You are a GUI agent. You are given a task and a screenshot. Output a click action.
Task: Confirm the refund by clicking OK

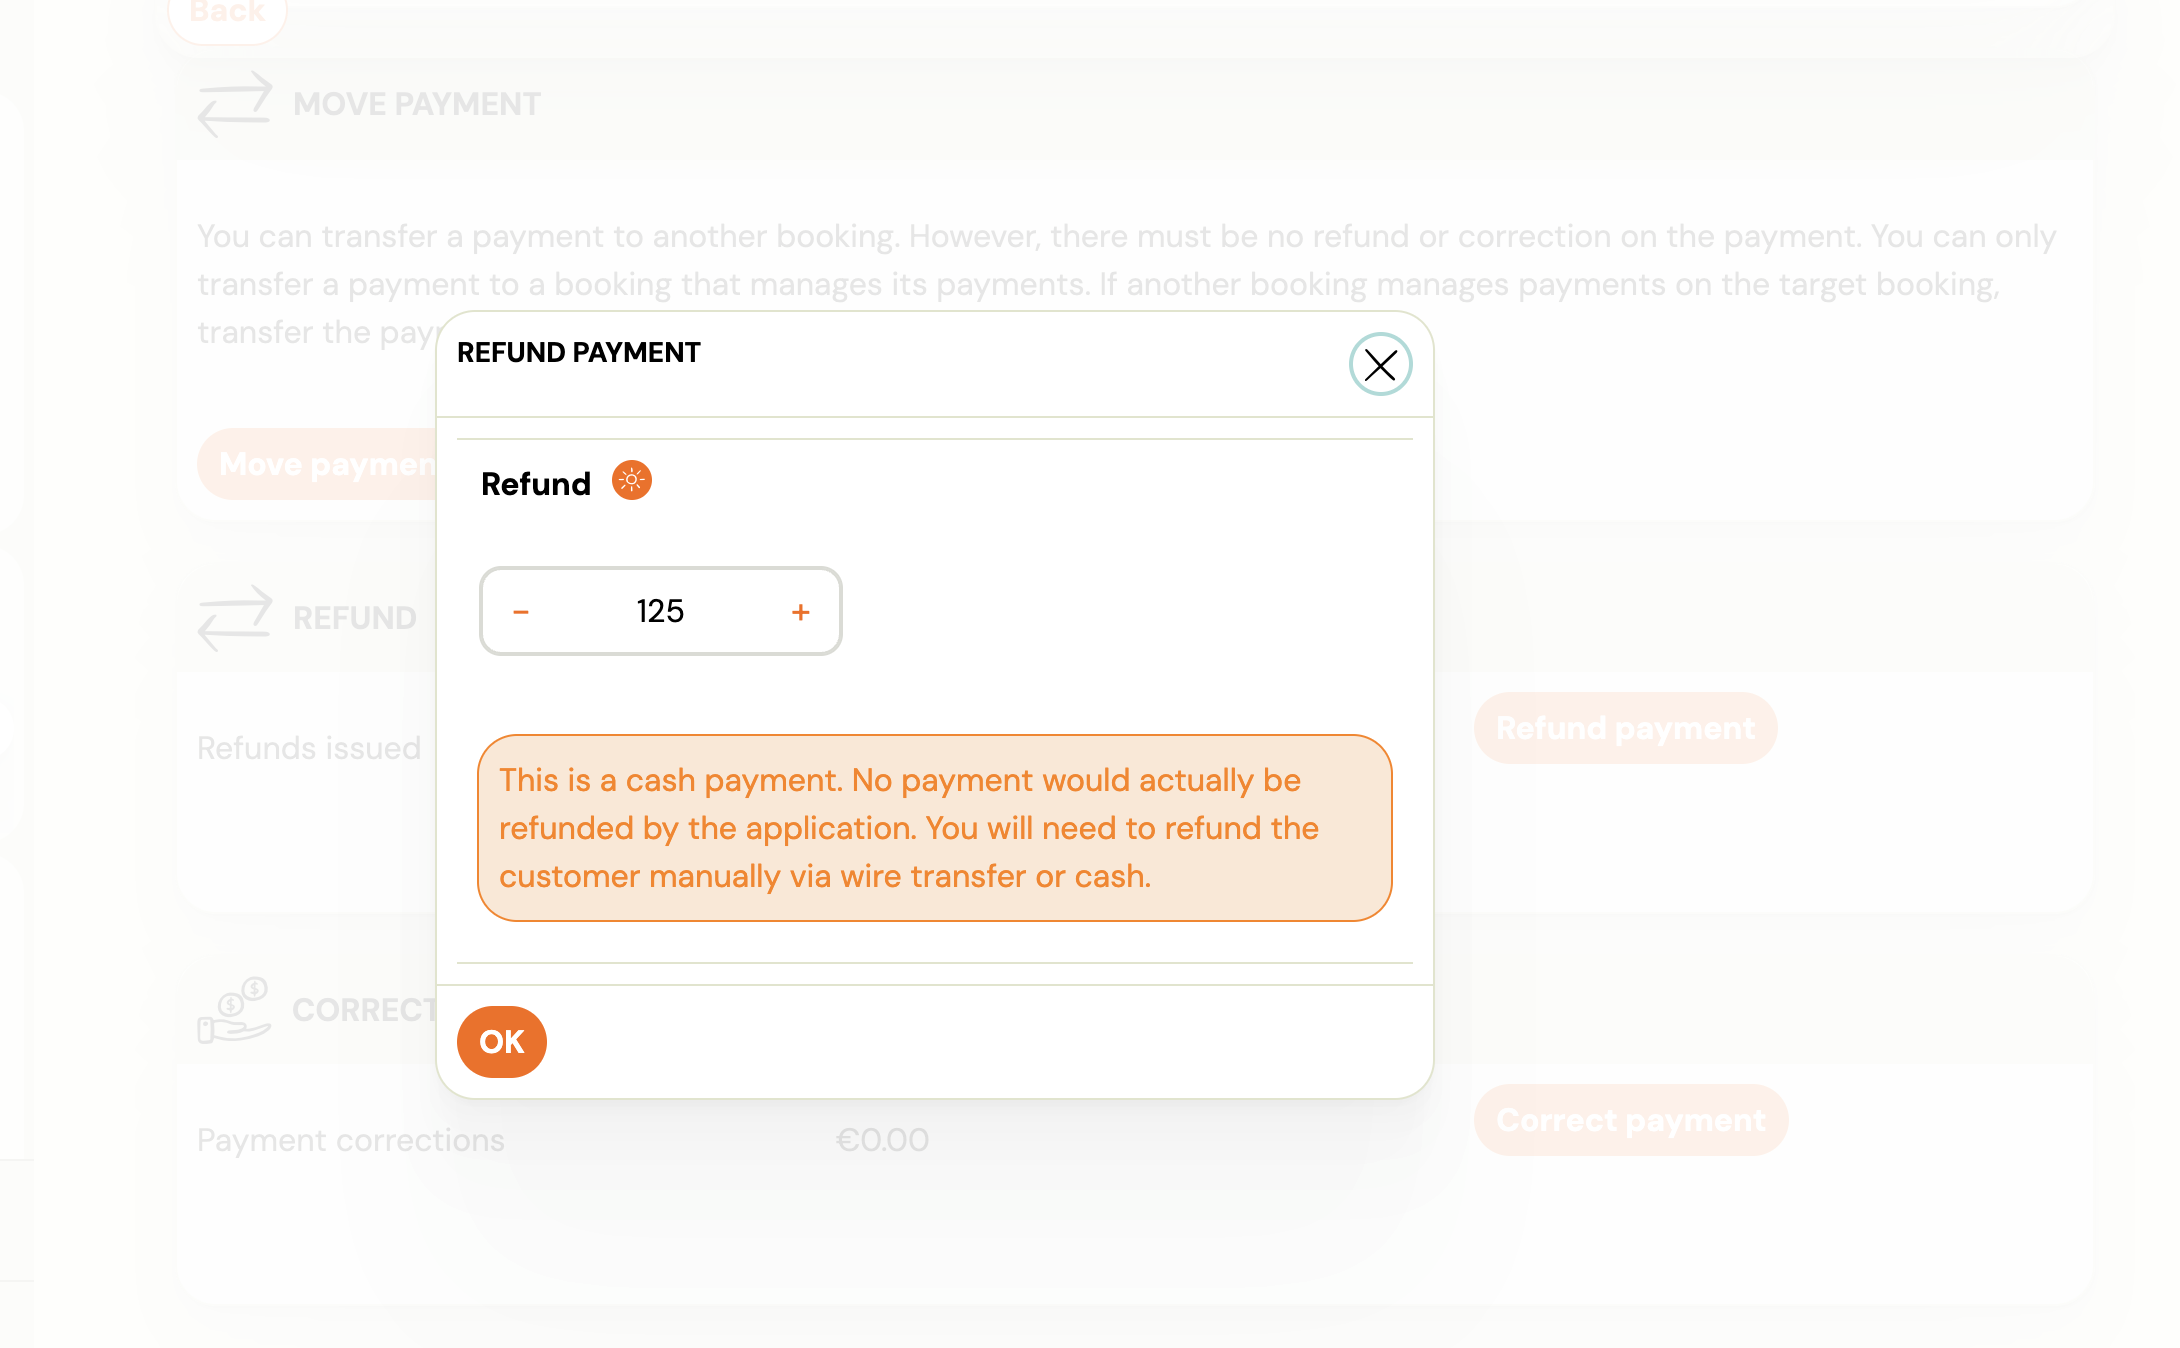coord(501,1041)
